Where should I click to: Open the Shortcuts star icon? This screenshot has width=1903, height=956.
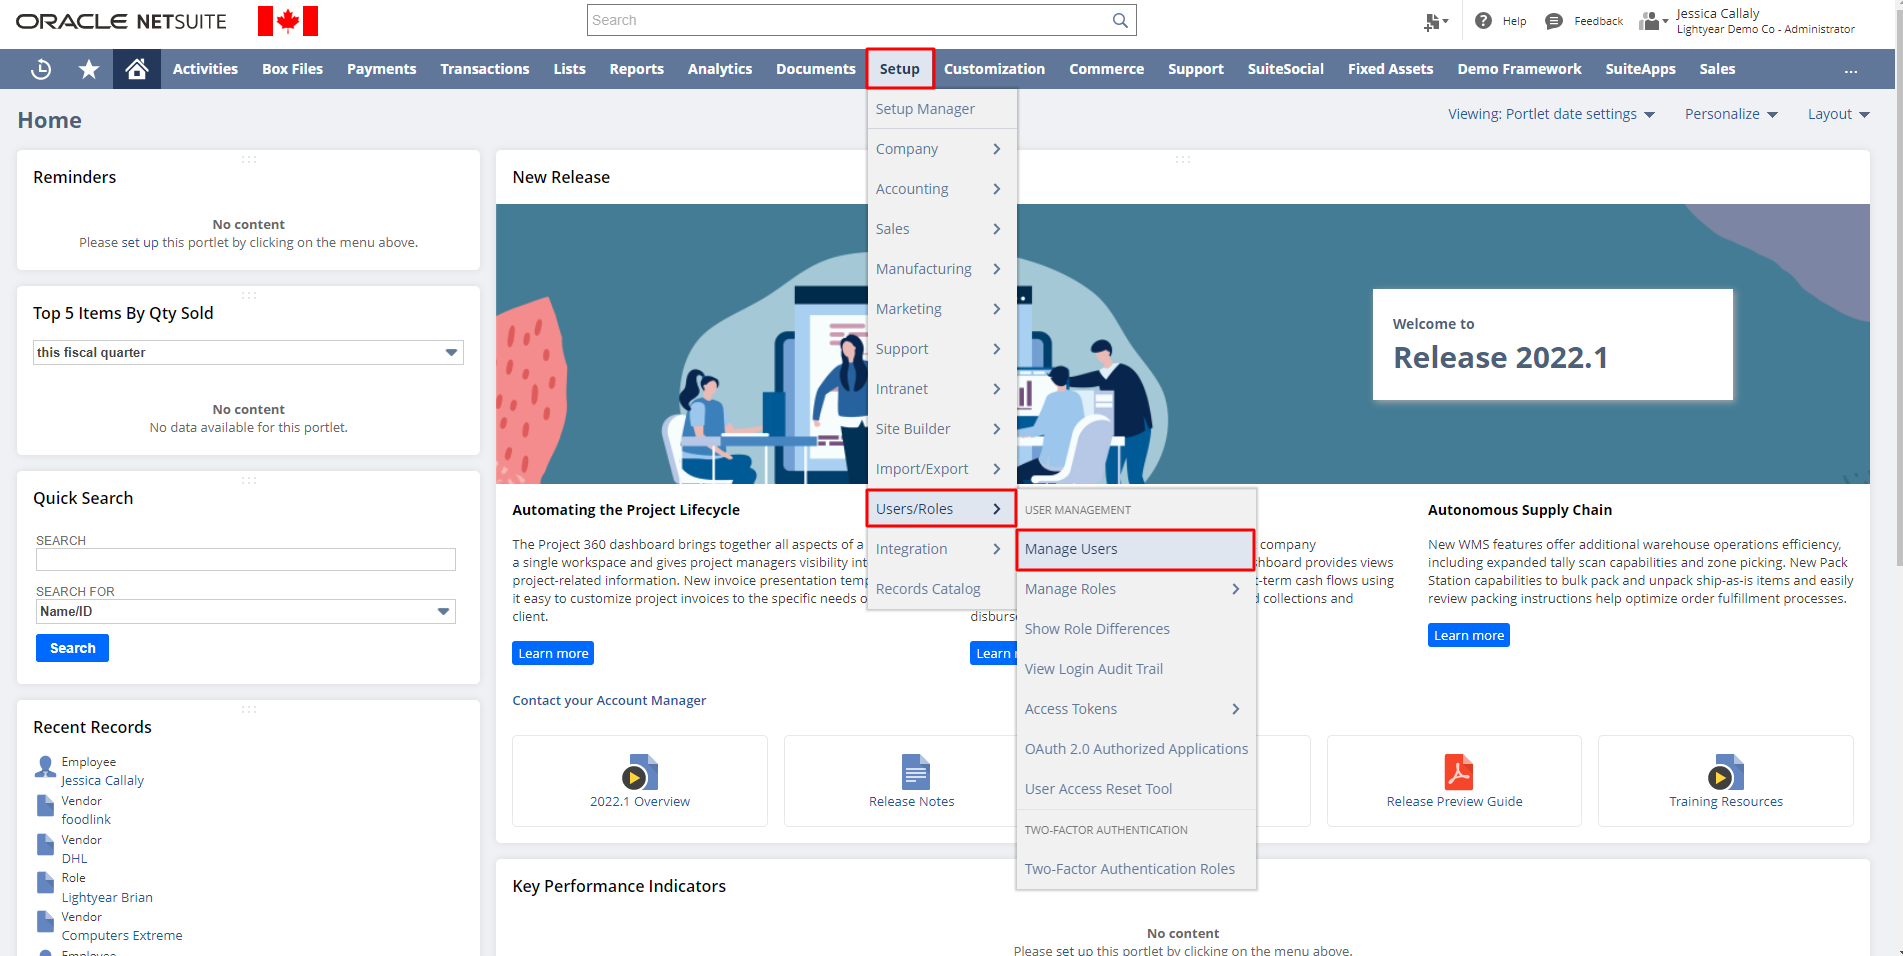[89, 69]
